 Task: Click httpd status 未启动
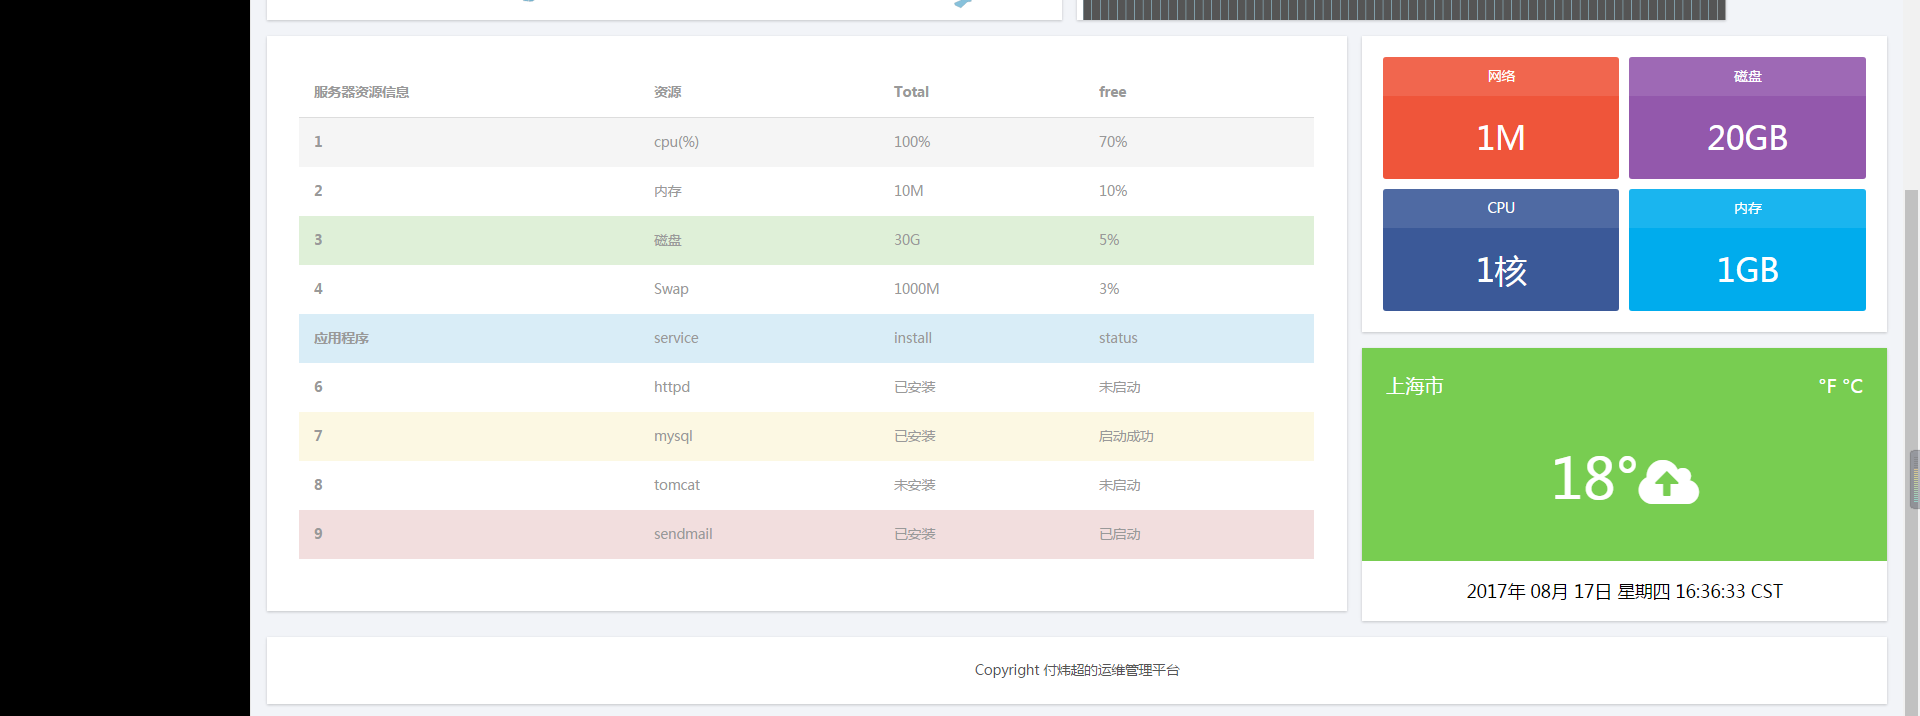point(1119,387)
